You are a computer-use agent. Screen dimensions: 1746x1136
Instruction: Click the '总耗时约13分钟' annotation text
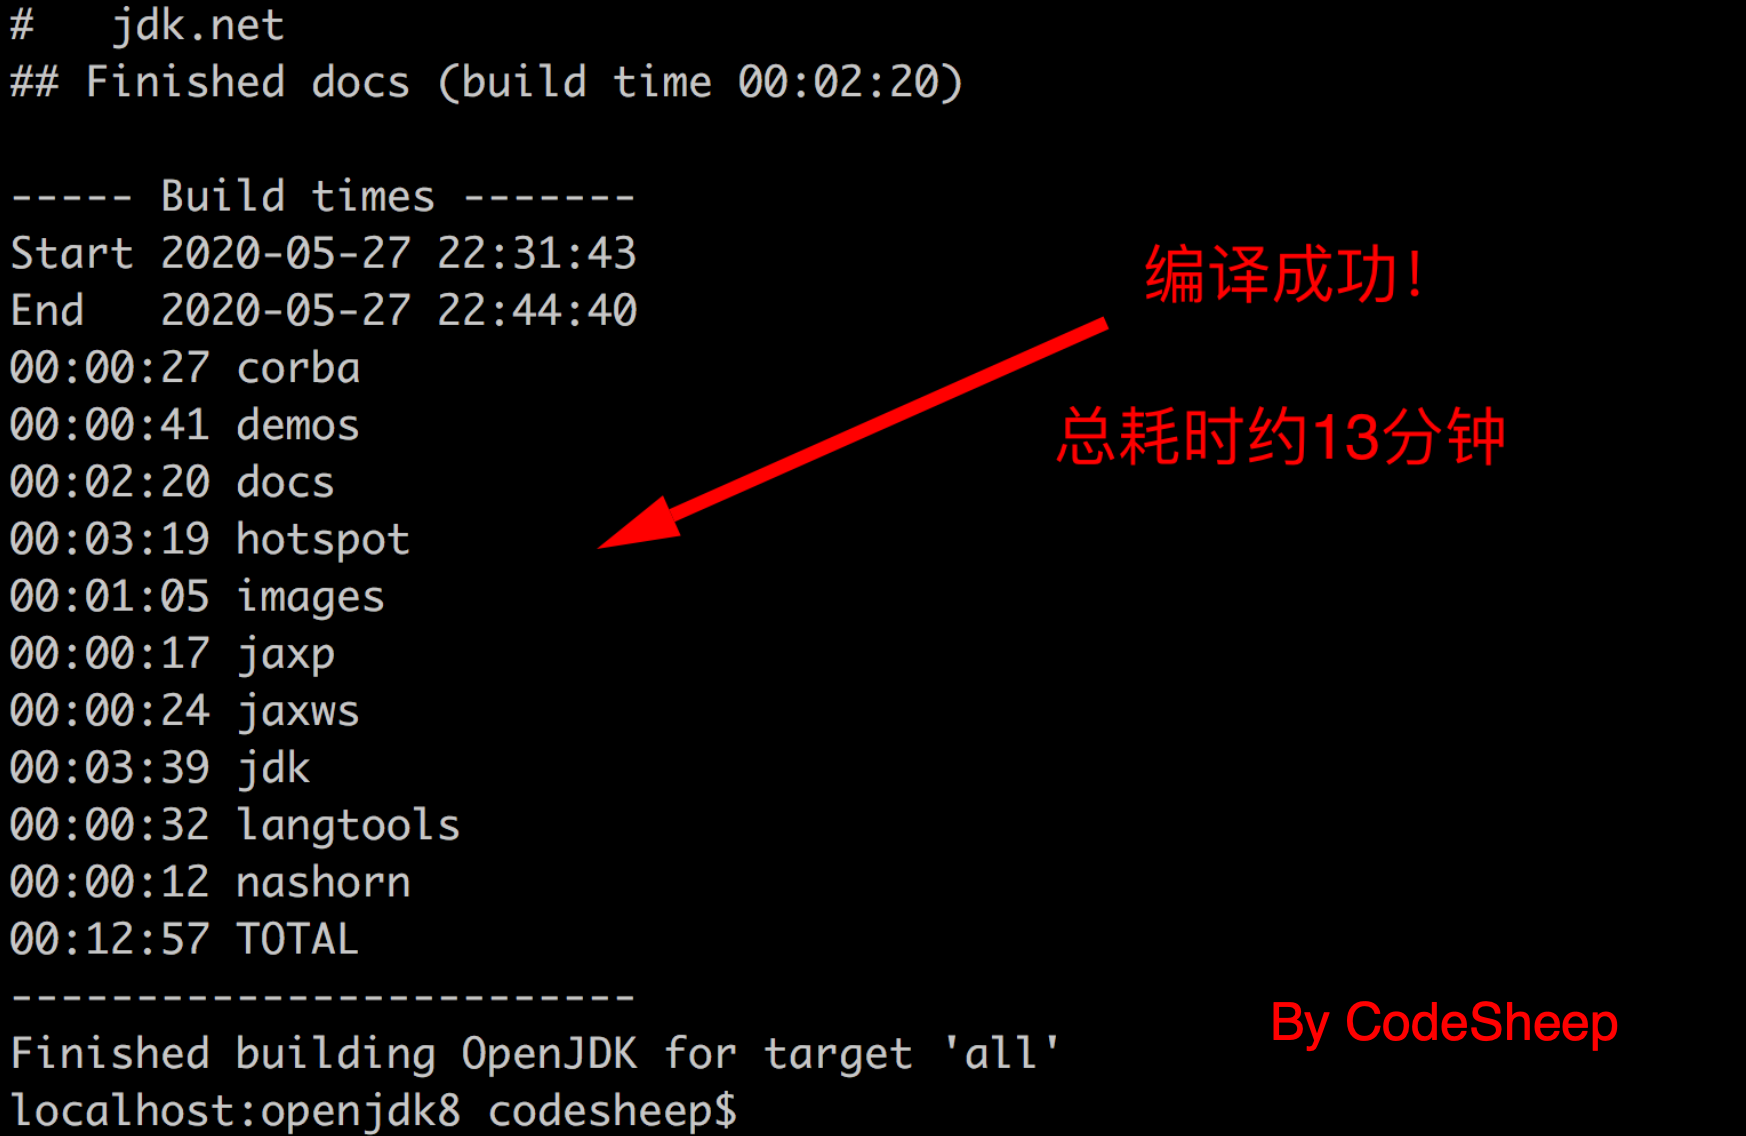[1281, 437]
